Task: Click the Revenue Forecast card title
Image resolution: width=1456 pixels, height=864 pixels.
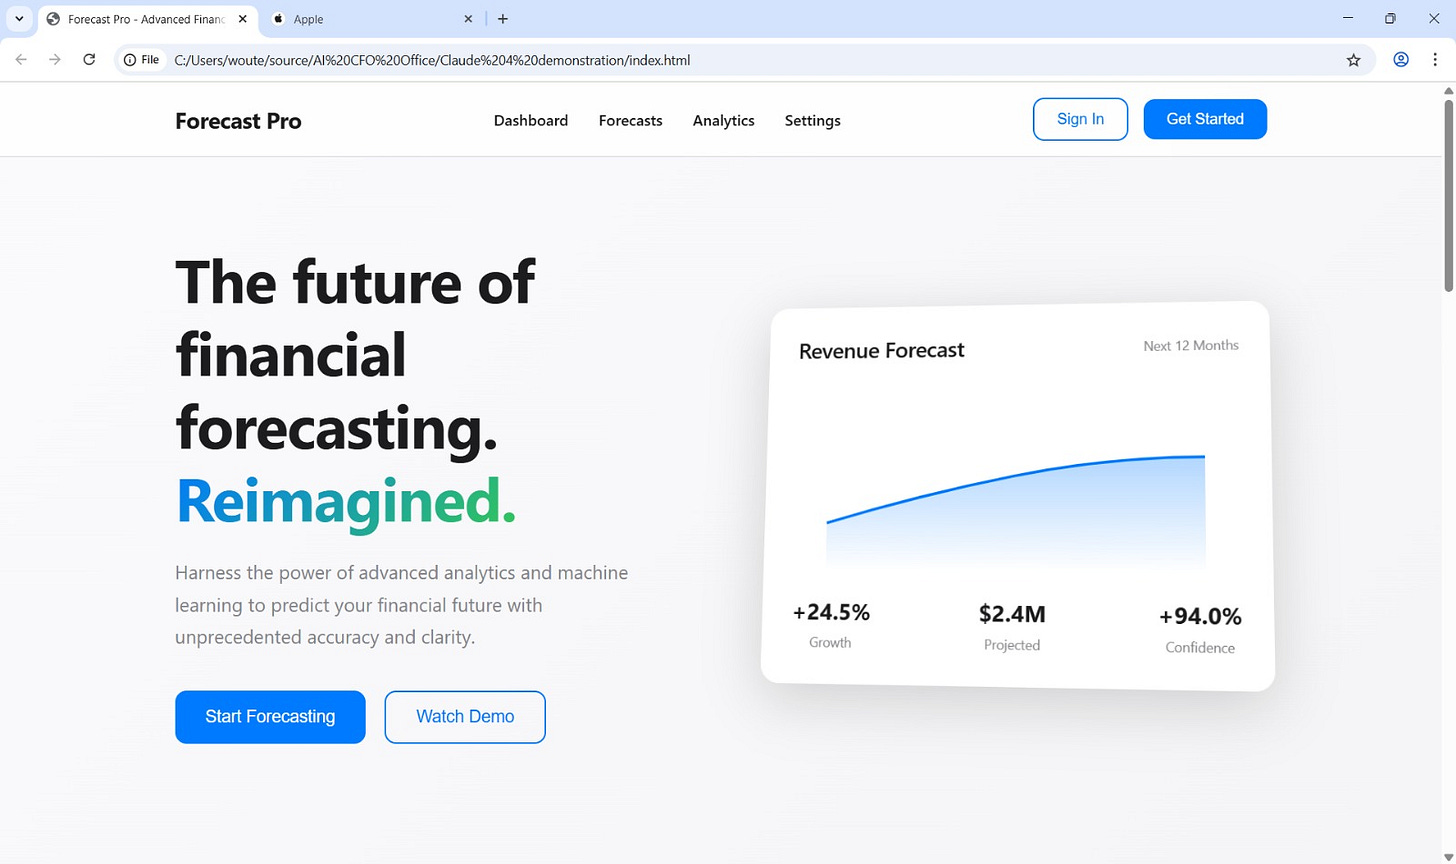Action: [881, 351]
